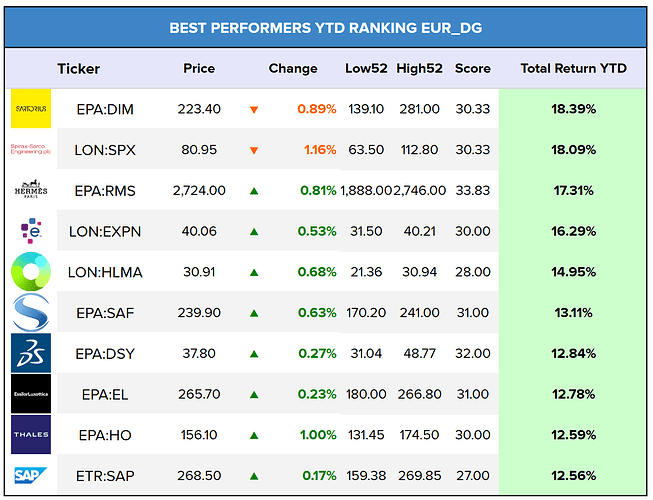This screenshot has height=500, width=653.
Task: Click the 40.21 High52 value
Action: (419, 231)
